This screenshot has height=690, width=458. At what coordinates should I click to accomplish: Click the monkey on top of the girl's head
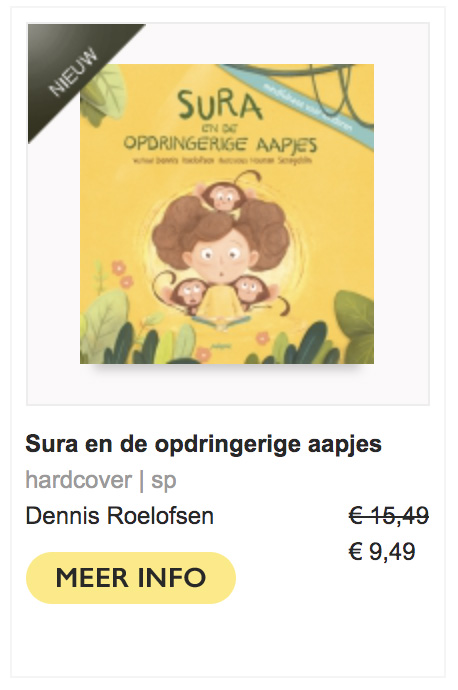click(225, 194)
